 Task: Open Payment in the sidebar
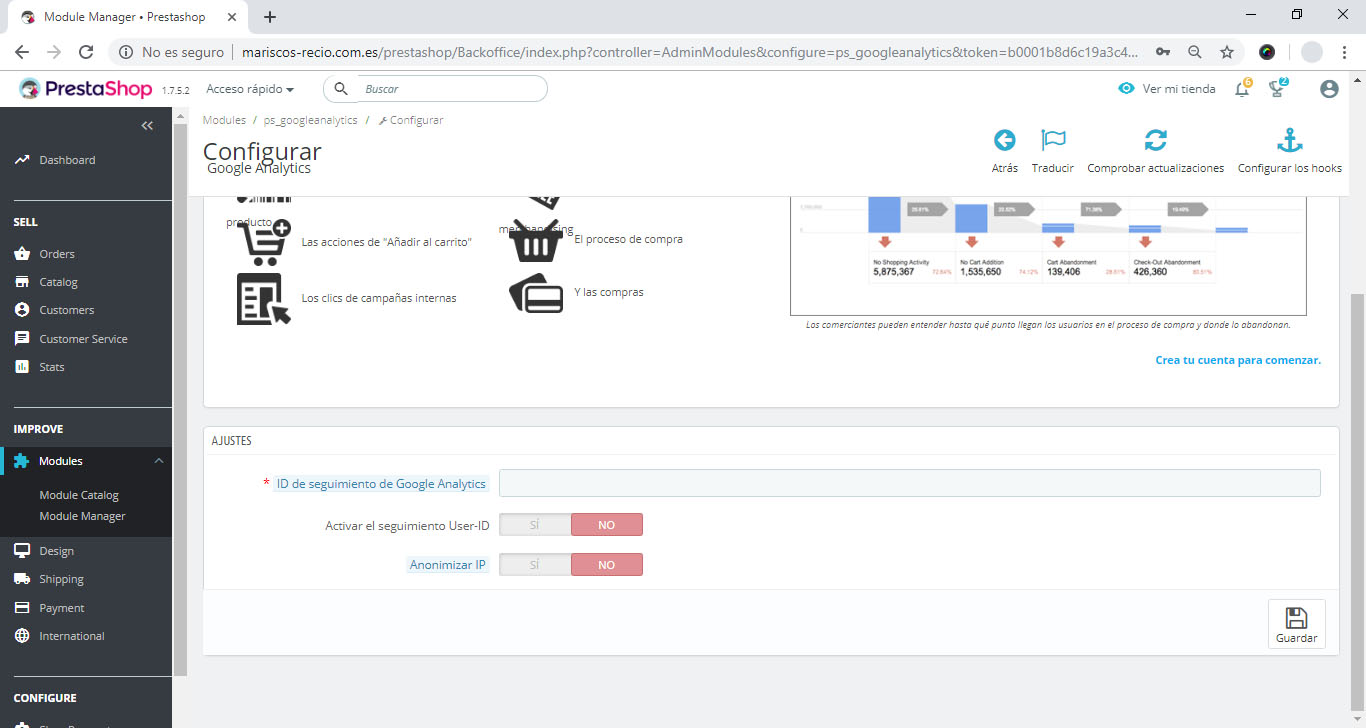tap(62, 608)
